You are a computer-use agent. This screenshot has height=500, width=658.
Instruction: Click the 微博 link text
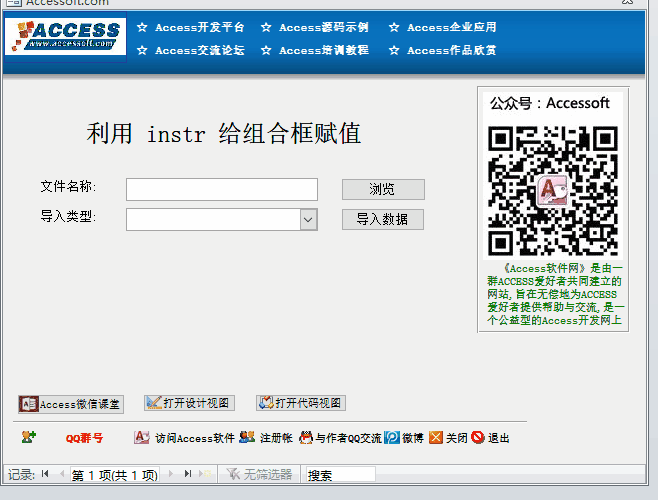[x=413, y=438]
